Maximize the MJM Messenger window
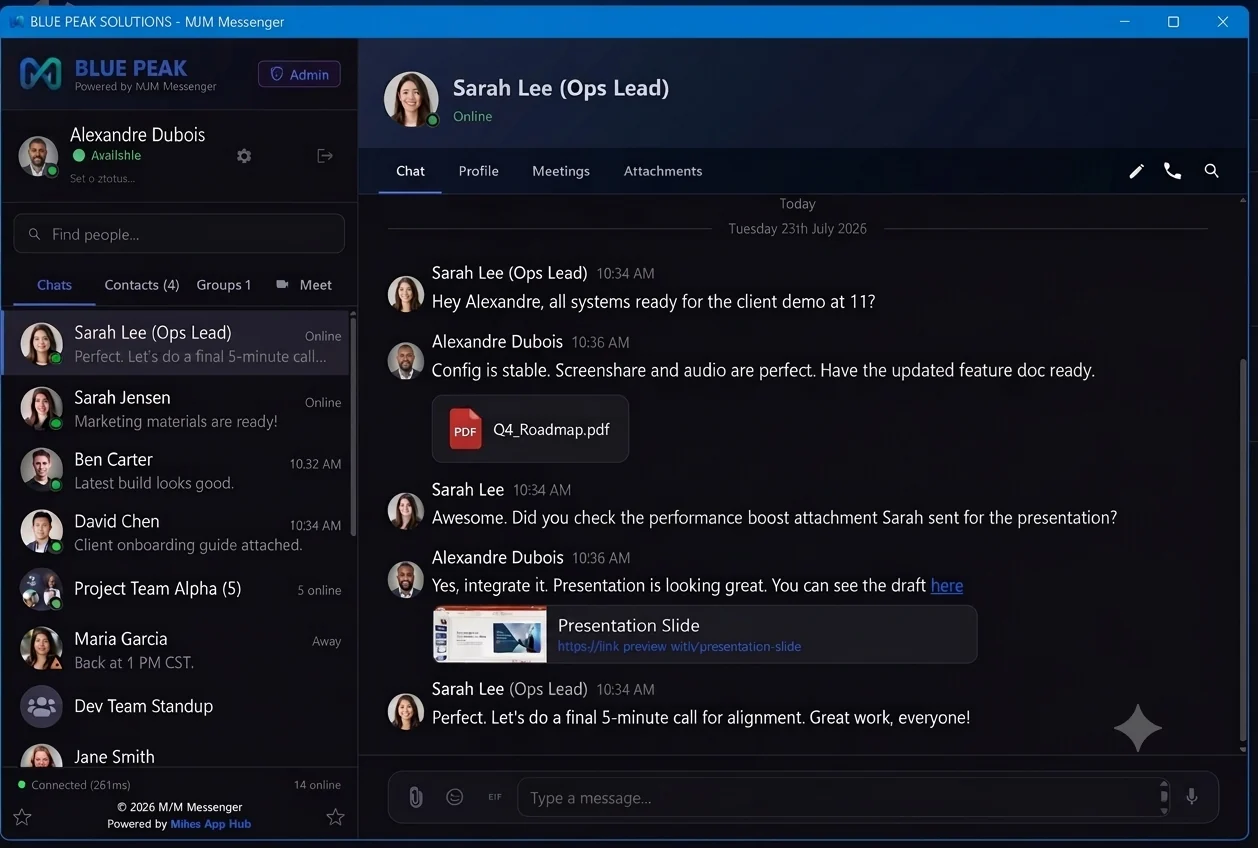 [1173, 21]
